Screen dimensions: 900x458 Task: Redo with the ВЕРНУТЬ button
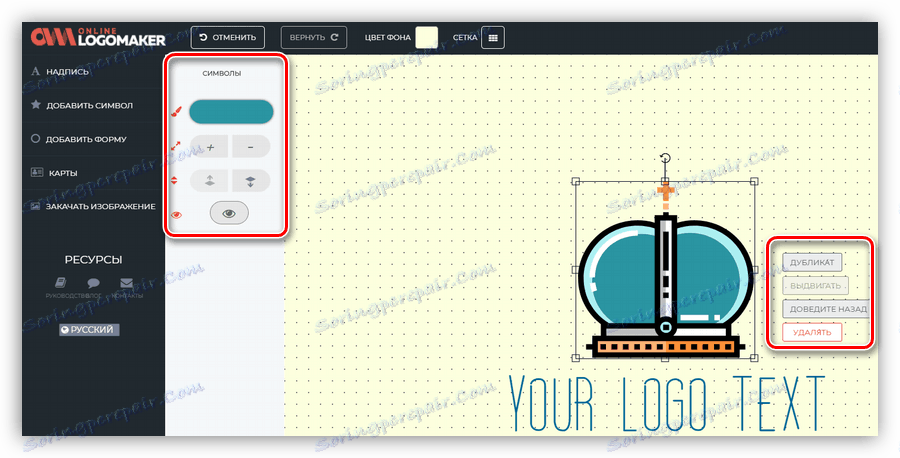314,37
